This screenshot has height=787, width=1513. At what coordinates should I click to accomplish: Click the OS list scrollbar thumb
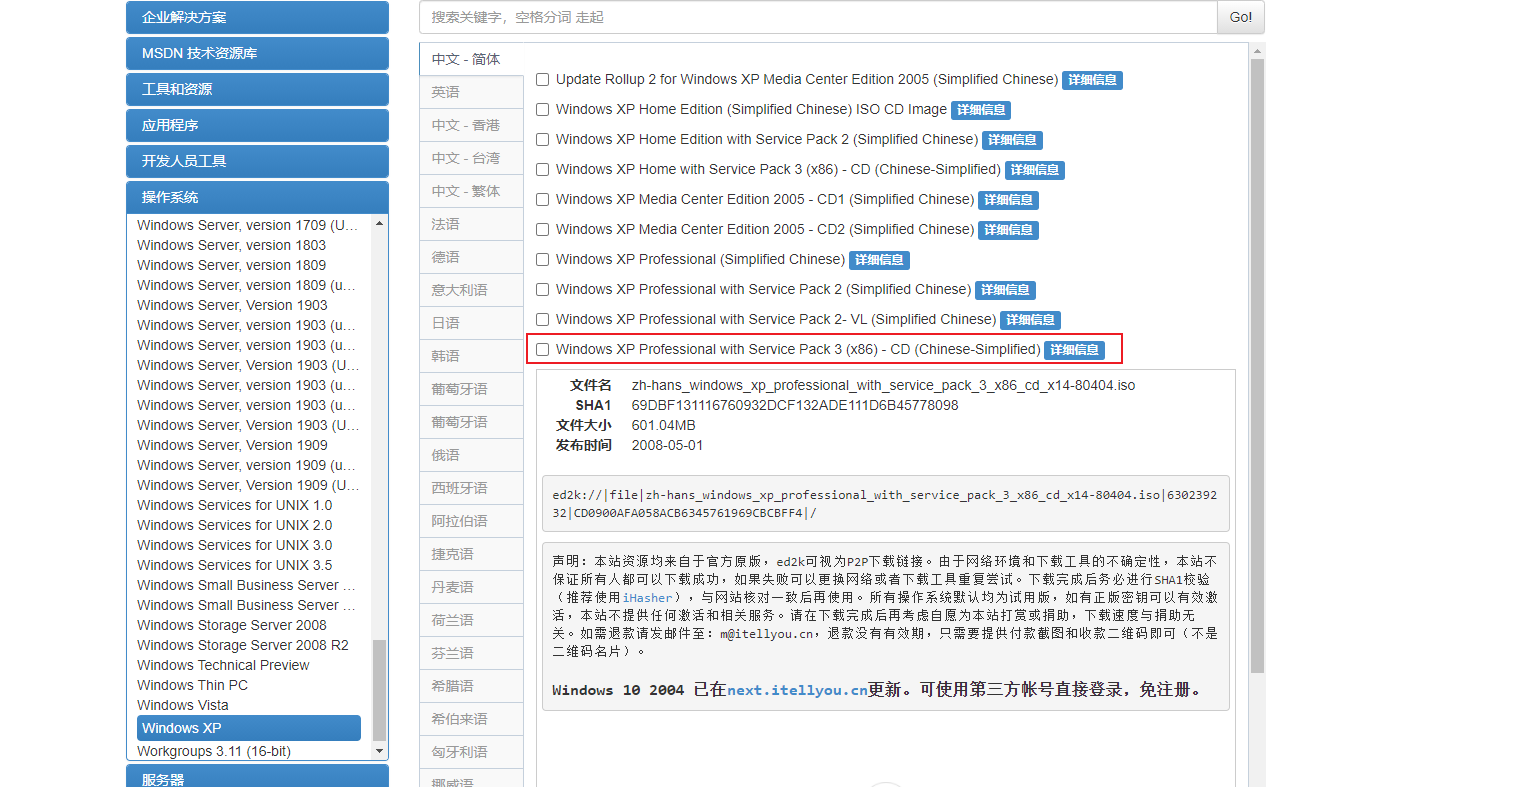[379, 689]
